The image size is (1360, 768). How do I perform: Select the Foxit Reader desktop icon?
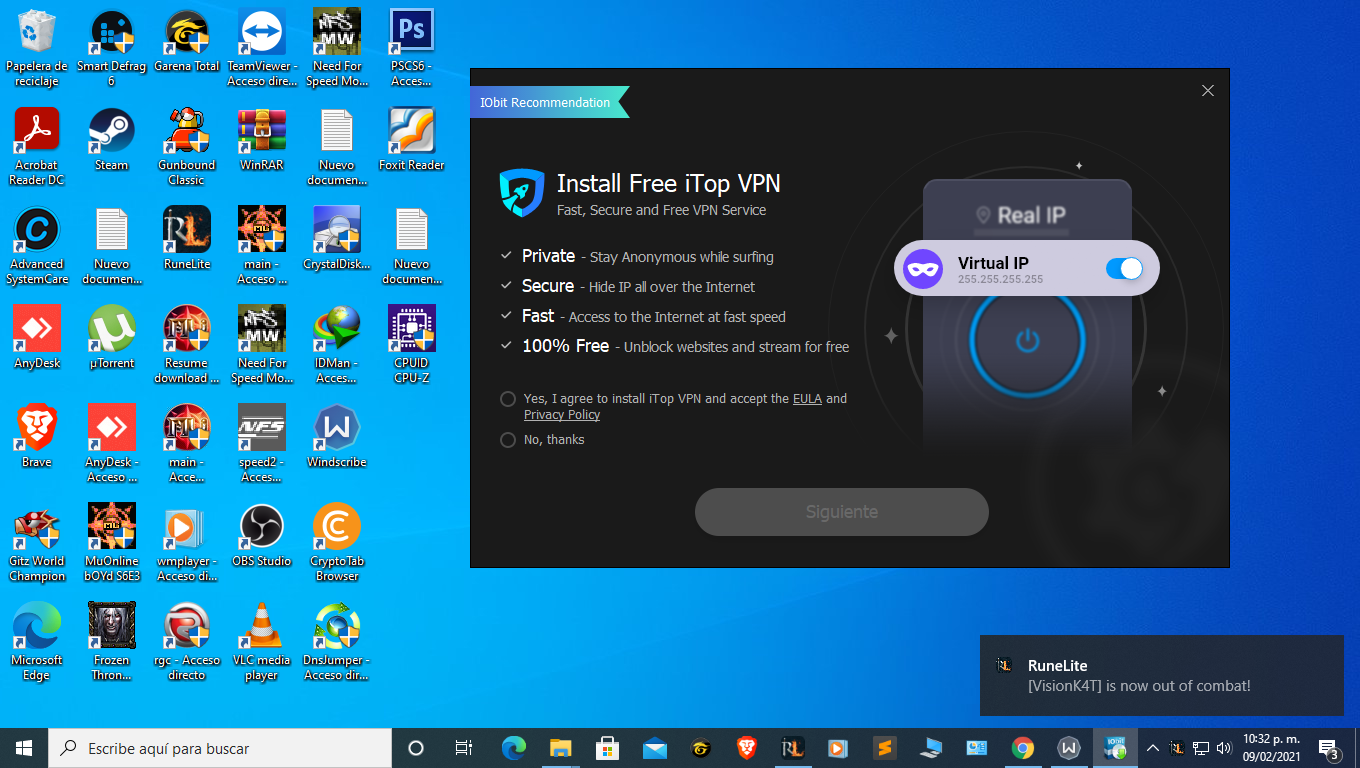click(x=412, y=140)
